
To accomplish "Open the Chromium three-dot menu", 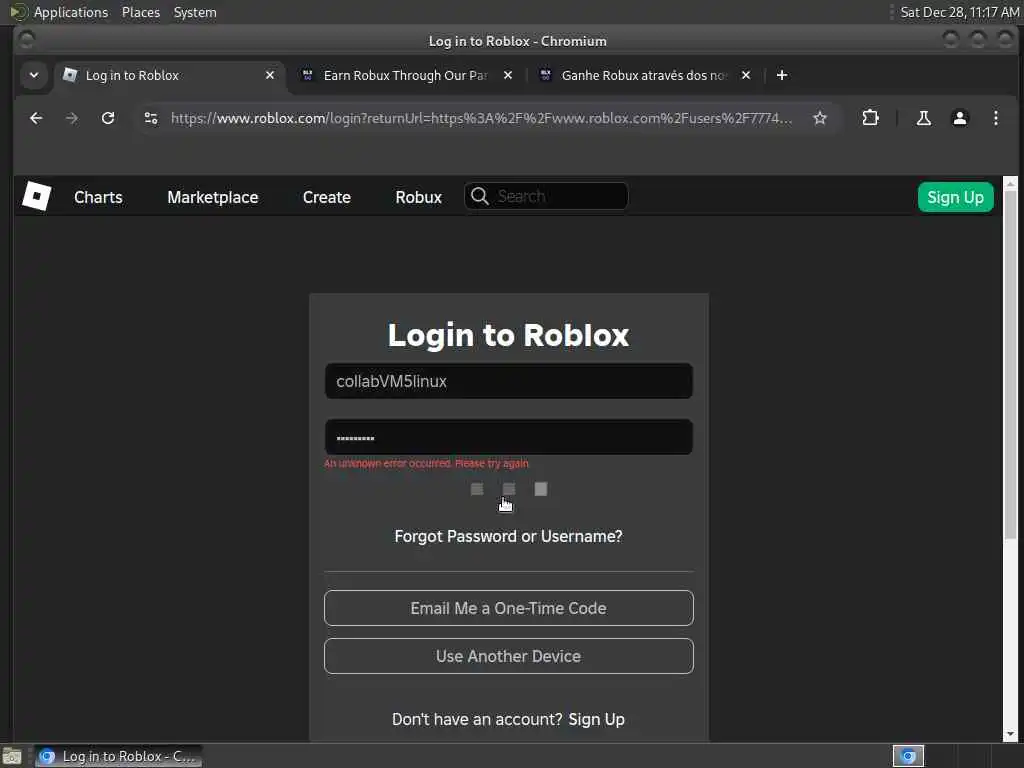I will click(995, 118).
